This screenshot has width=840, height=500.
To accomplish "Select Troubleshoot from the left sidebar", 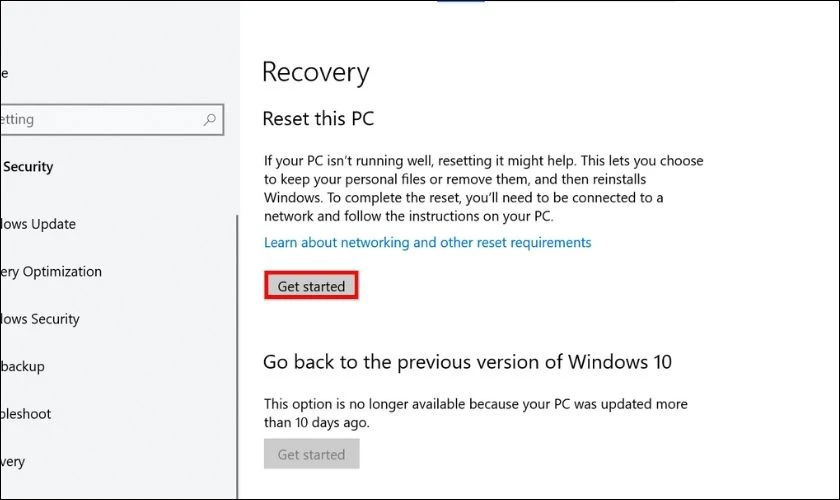I will pyautogui.click(x=26, y=414).
